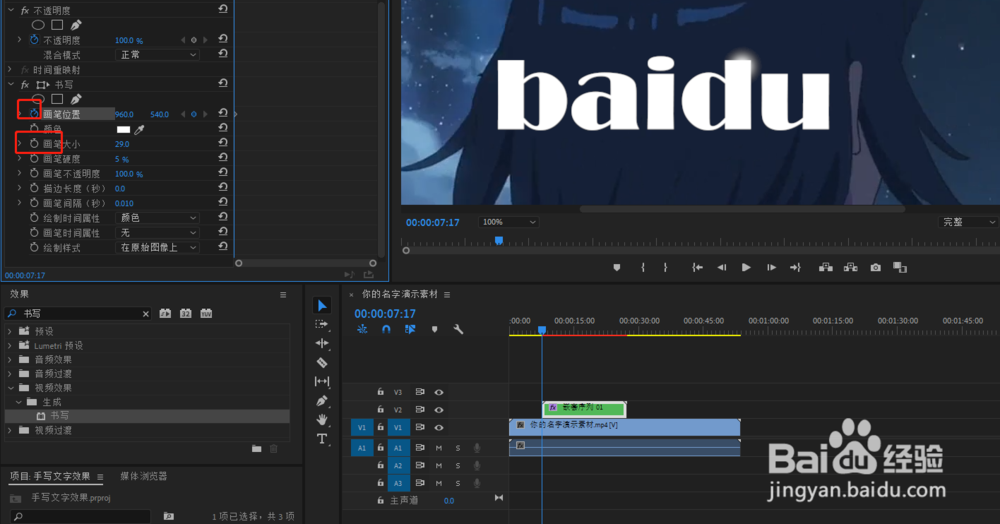This screenshot has height=524, width=1000.
Task: Hide track V2 output eye
Action: click(x=439, y=410)
